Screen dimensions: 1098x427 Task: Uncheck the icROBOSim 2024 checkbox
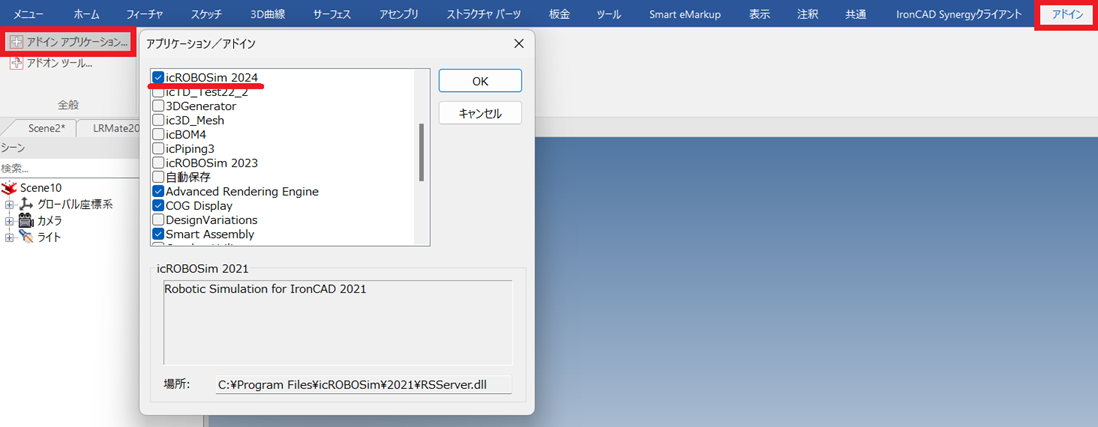[158, 77]
